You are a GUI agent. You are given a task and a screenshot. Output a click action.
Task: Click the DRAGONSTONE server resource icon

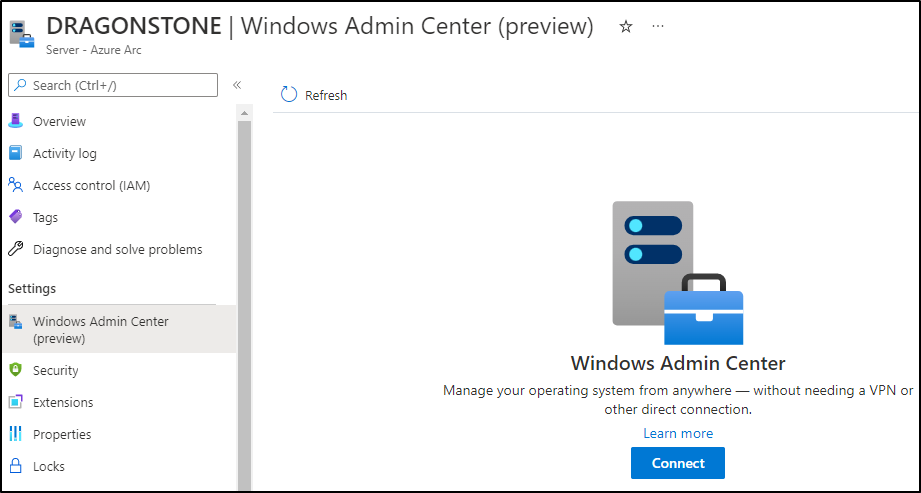pos(22,34)
